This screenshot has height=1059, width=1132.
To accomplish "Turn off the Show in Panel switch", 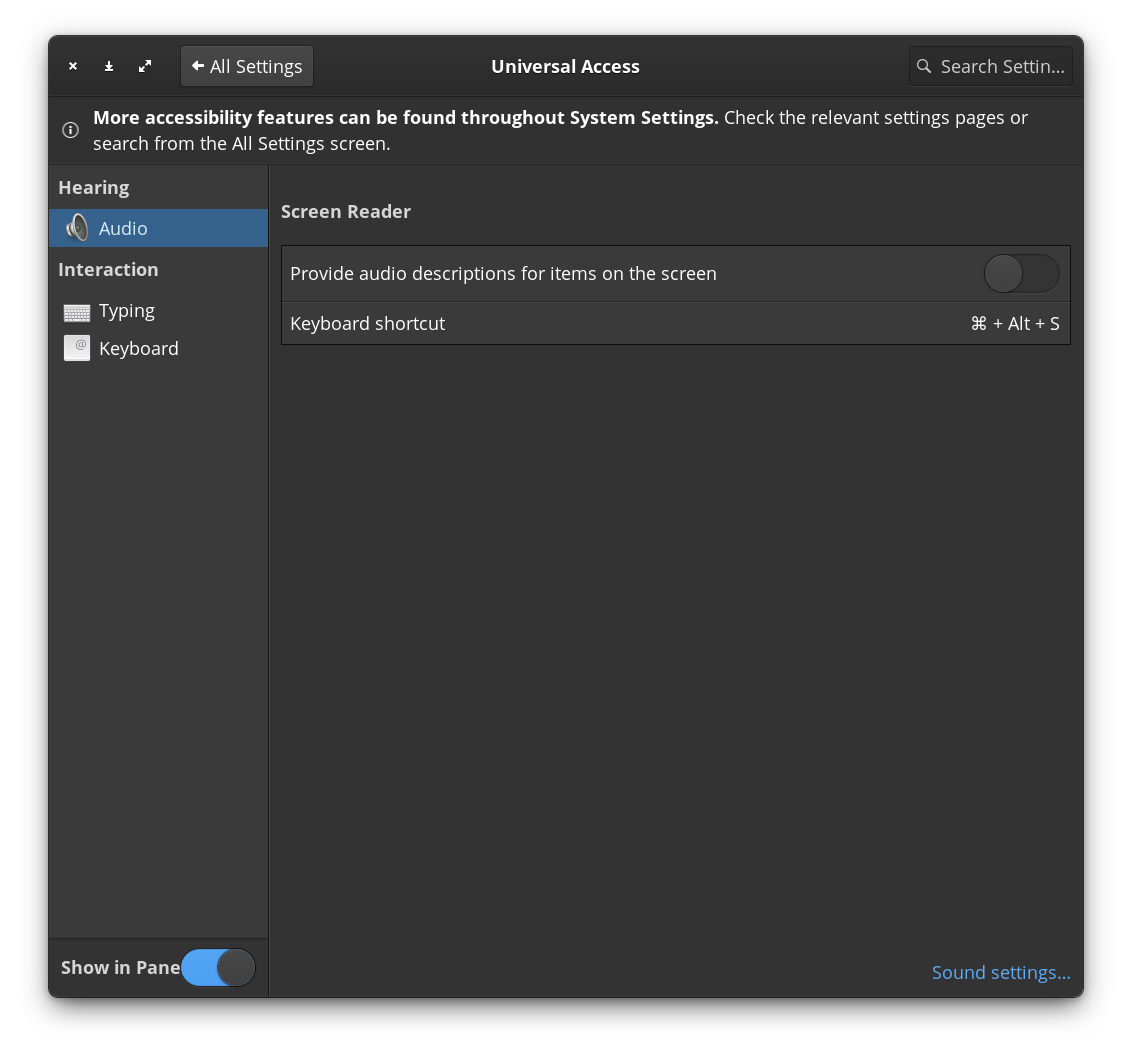I will point(218,967).
